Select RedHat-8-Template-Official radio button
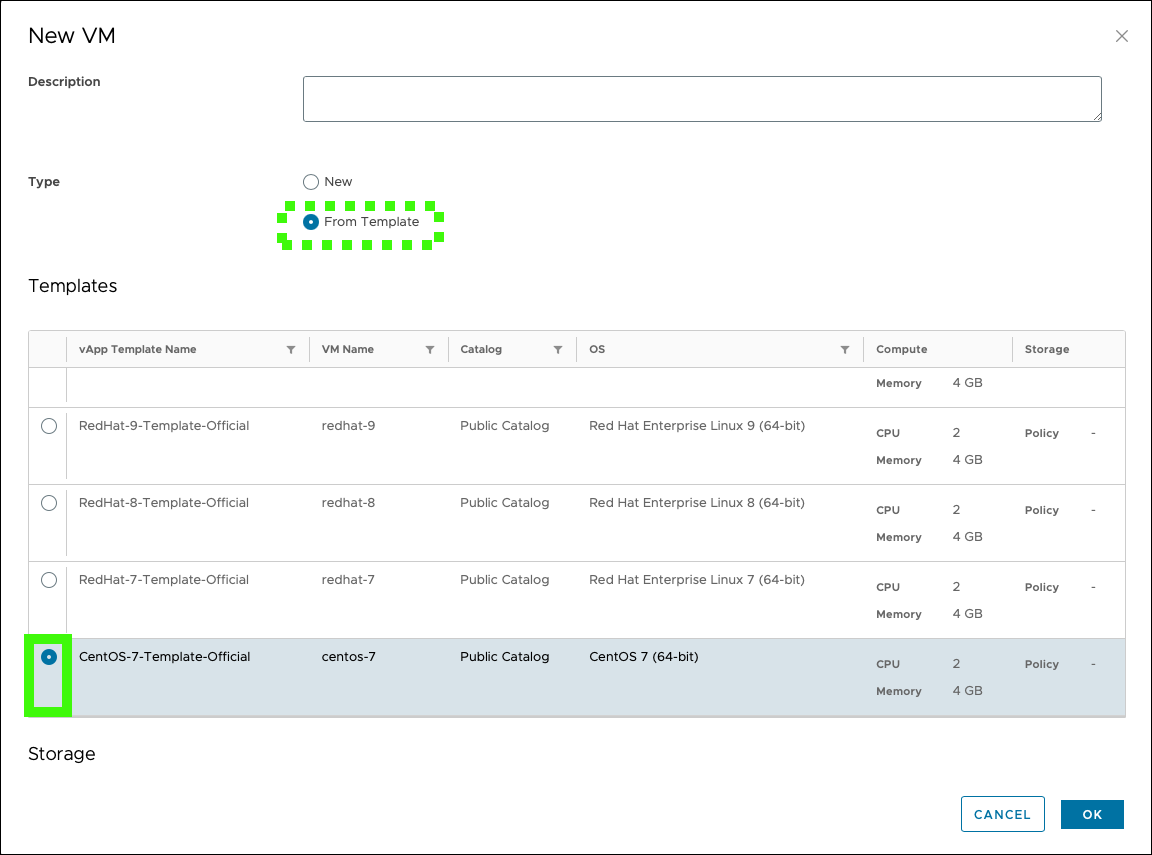This screenshot has height=855, width=1152. point(48,503)
